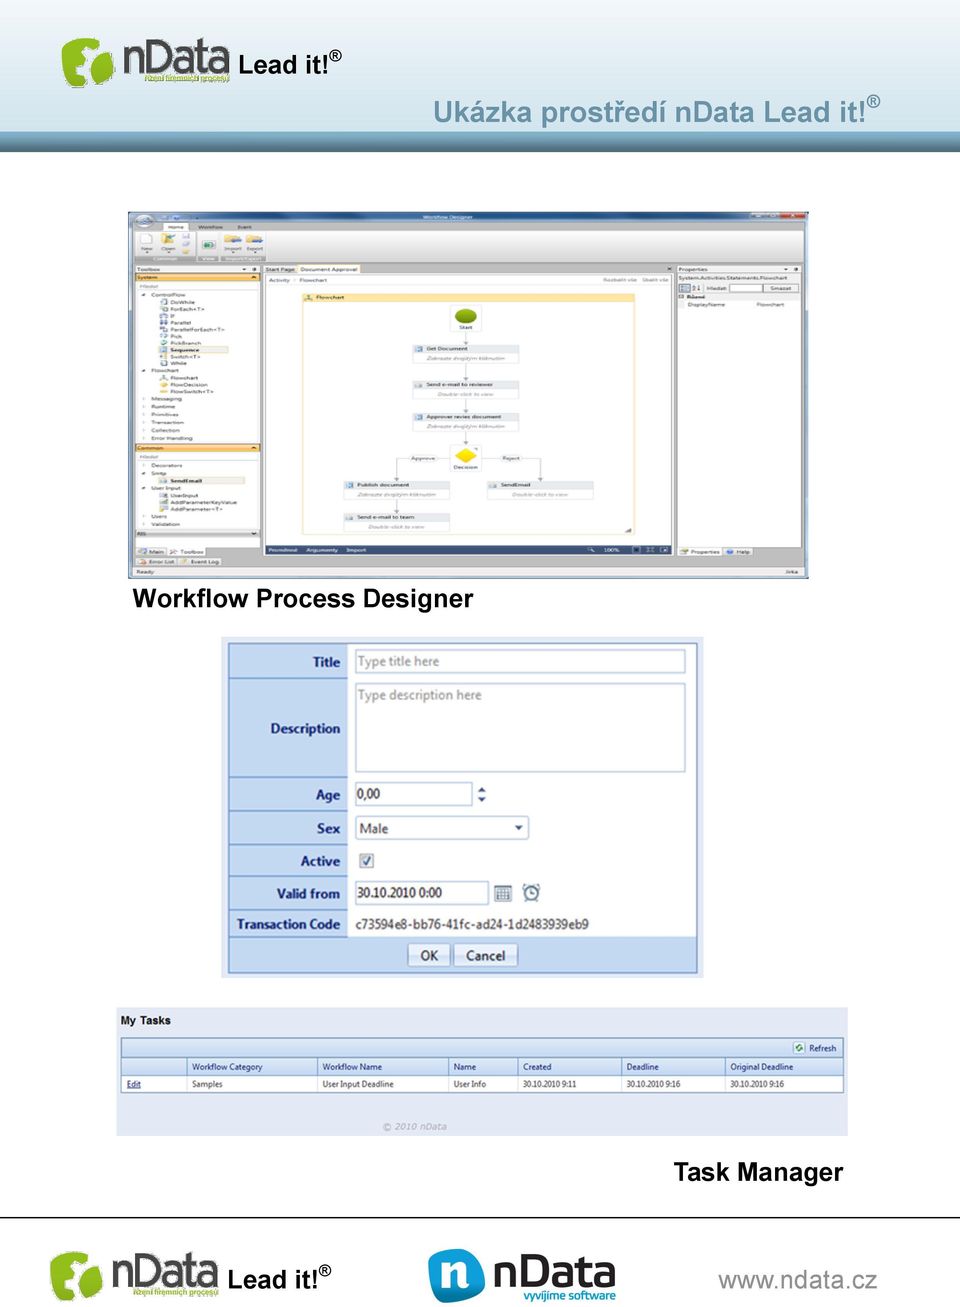Click the Deadline column header
The height and width of the screenshot is (1307, 960).
point(643,1067)
